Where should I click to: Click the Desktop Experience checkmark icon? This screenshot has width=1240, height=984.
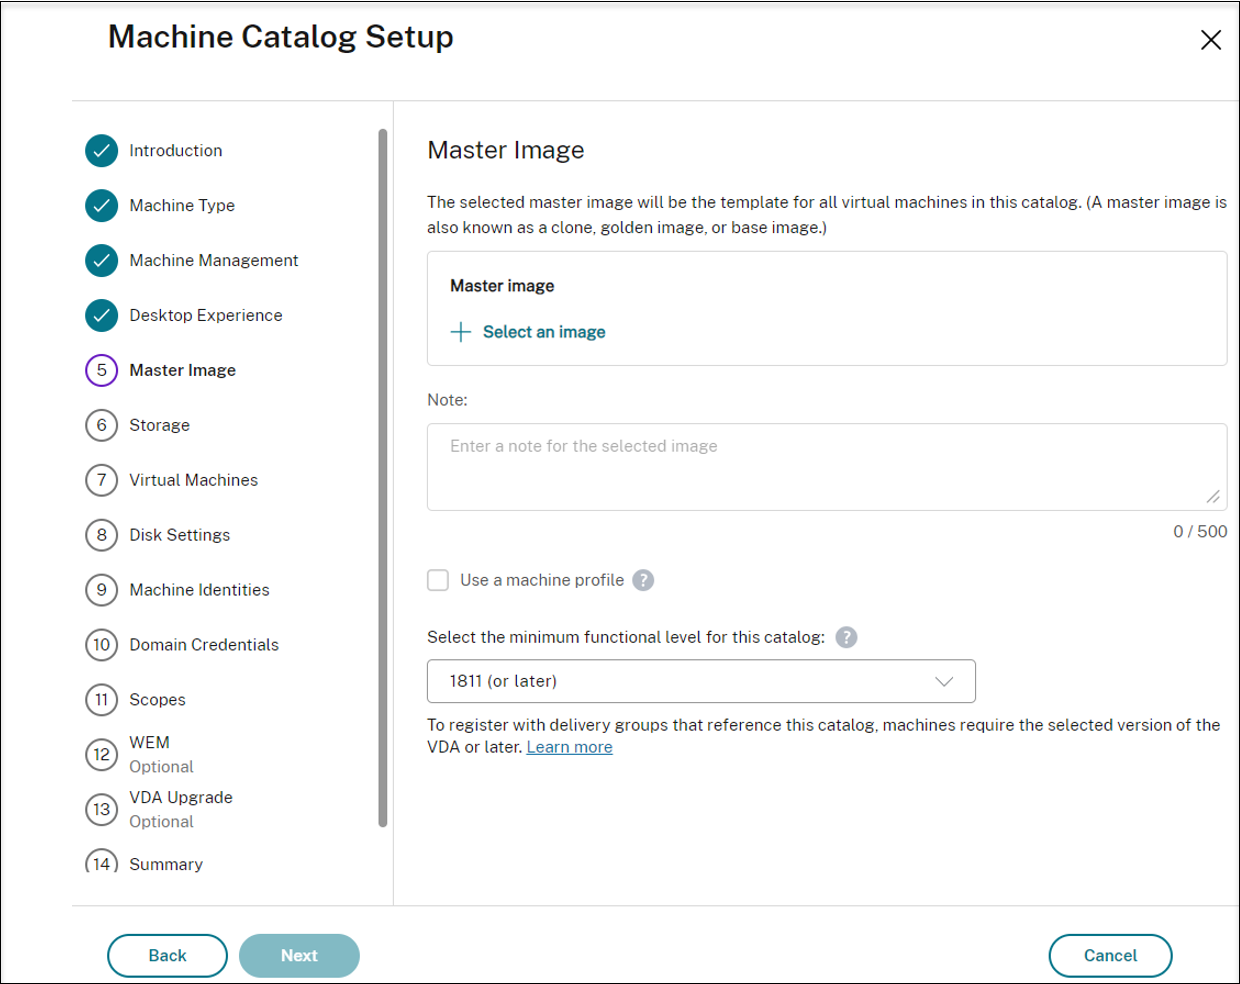click(x=101, y=316)
